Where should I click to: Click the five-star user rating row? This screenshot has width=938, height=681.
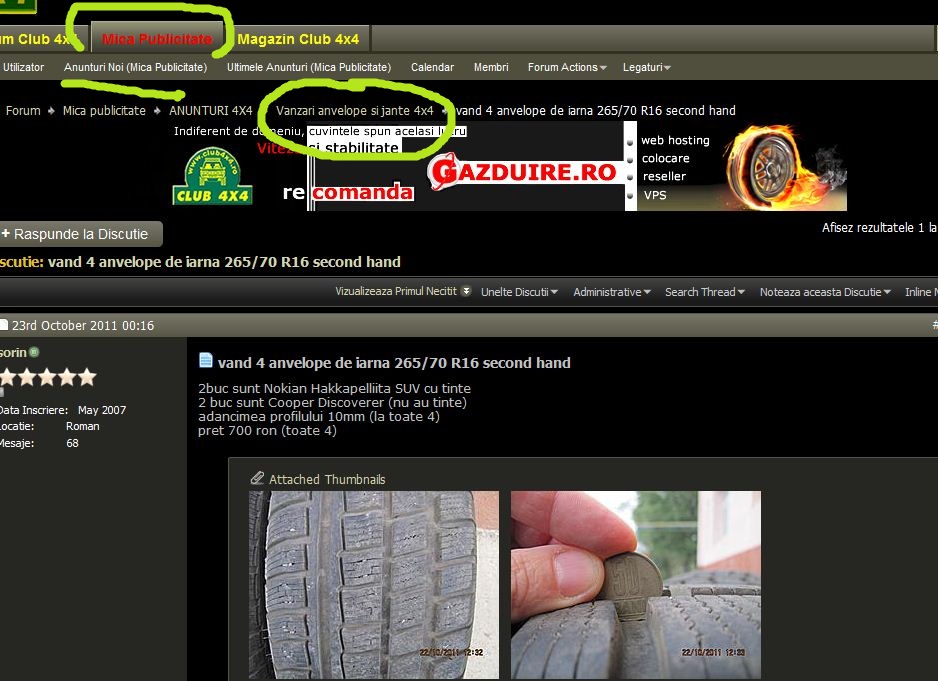pos(48,377)
